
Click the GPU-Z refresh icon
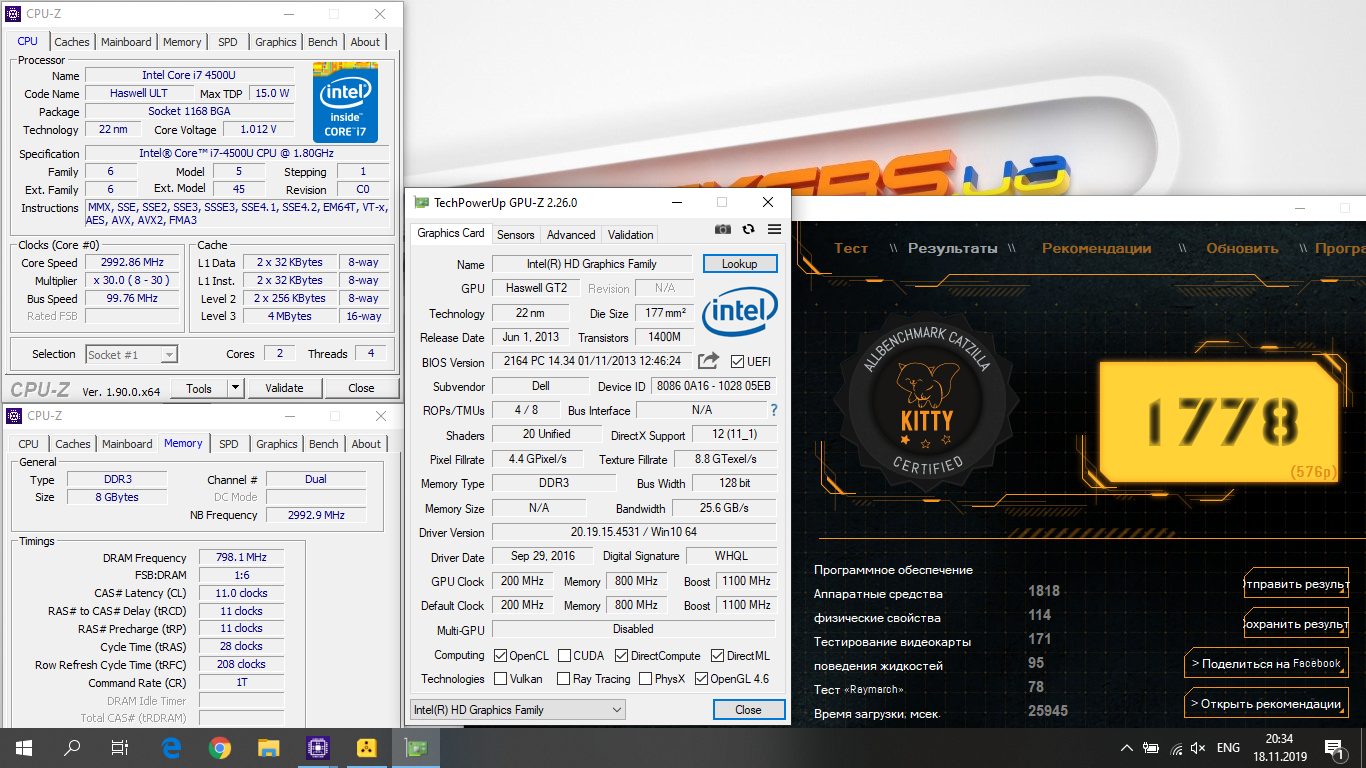coord(748,229)
